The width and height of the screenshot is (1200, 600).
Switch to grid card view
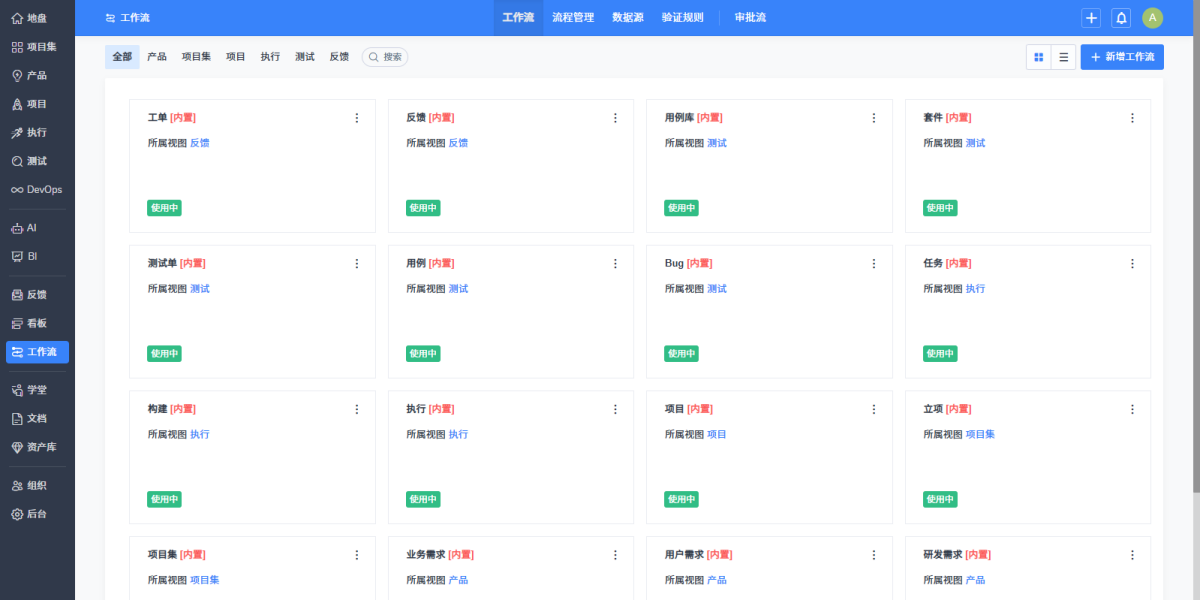(x=1038, y=57)
